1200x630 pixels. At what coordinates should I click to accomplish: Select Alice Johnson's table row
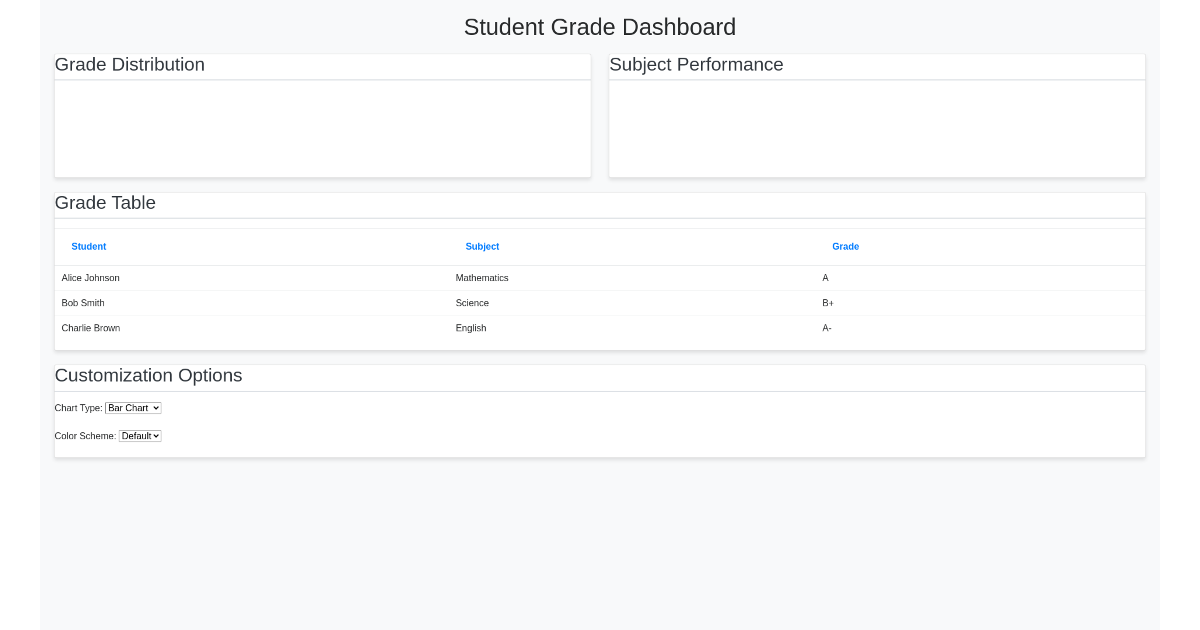[90, 278]
